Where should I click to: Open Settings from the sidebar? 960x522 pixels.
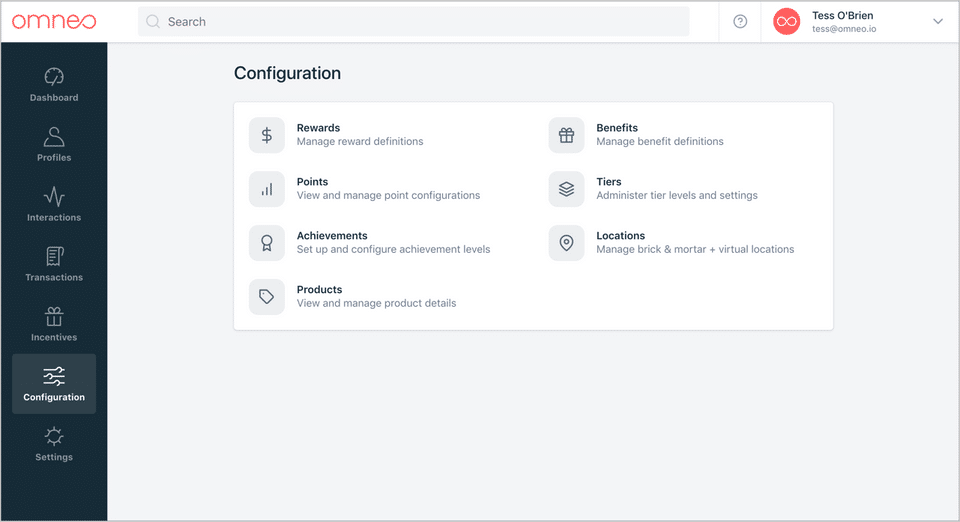coord(54,444)
